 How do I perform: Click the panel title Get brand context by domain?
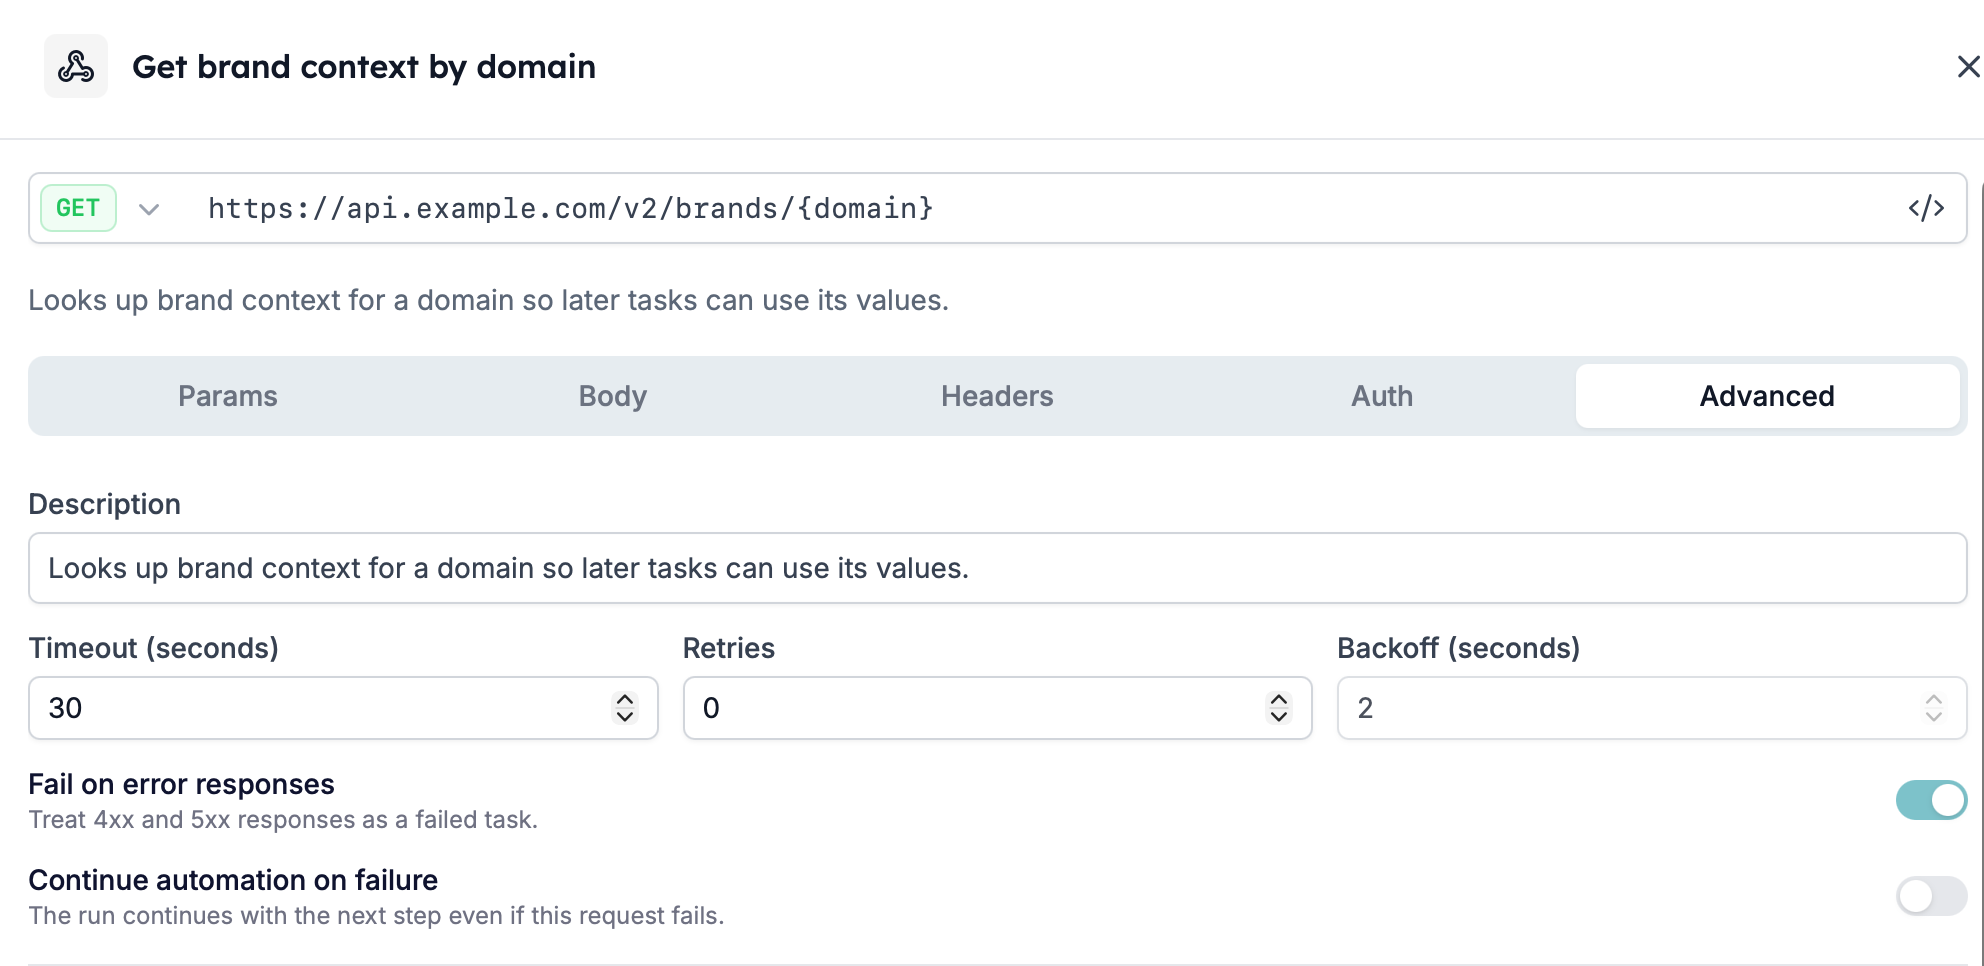[364, 66]
